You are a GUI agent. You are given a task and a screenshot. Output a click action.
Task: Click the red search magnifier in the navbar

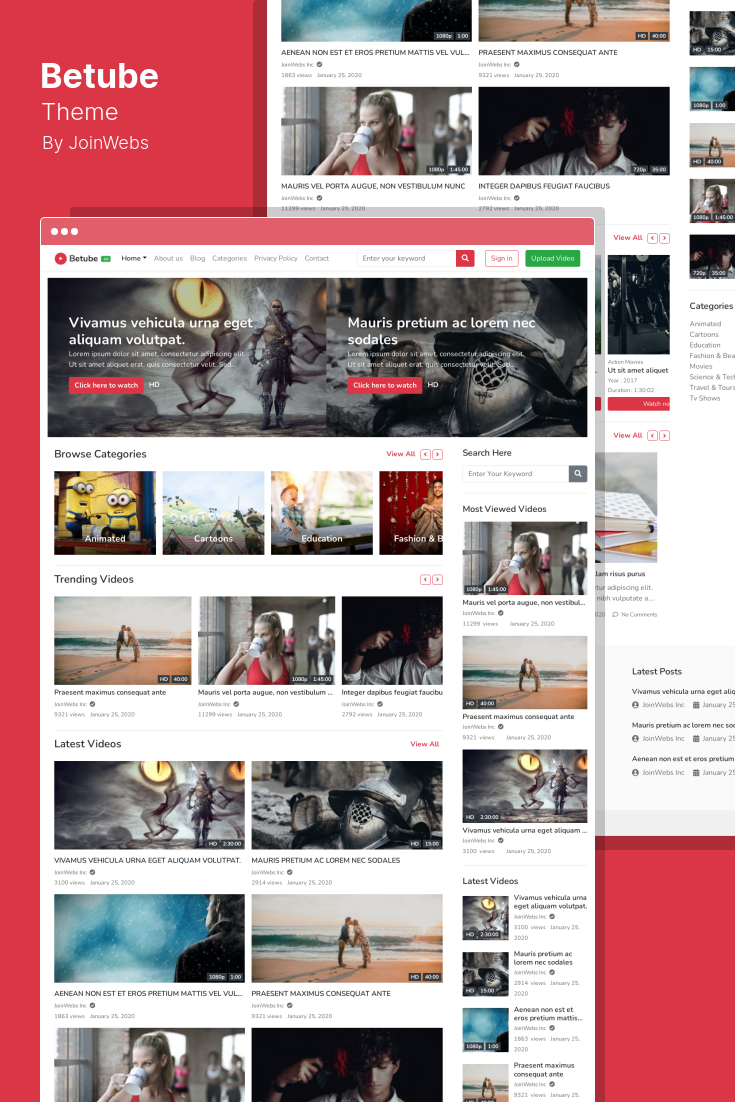click(x=465, y=259)
